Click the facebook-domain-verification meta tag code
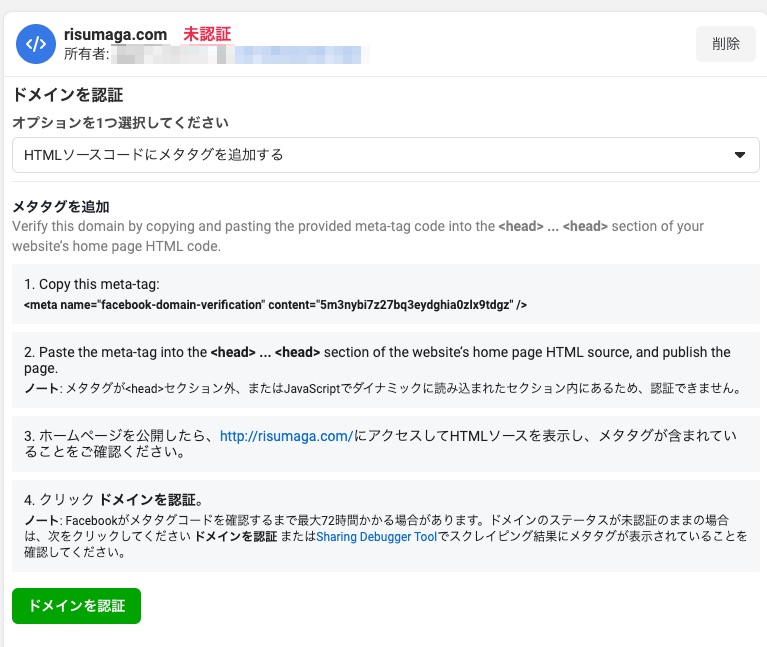Image resolution: width=767 pixels, height=647 pixels. (275, 305)
